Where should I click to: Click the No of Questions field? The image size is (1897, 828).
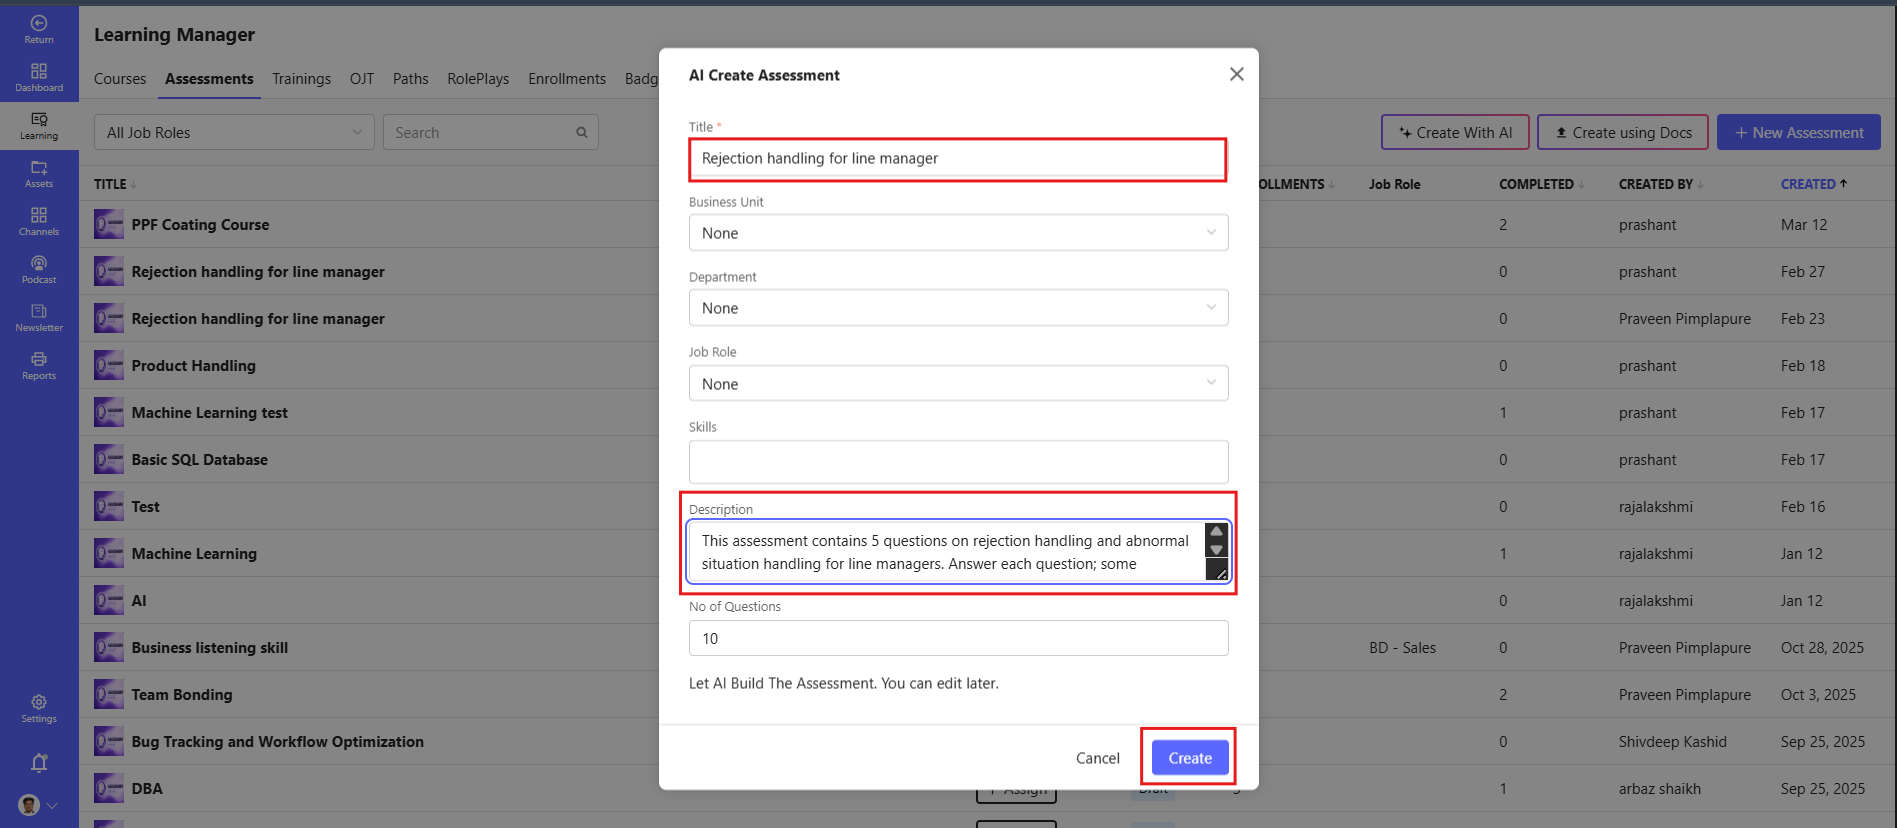(958, 638)
